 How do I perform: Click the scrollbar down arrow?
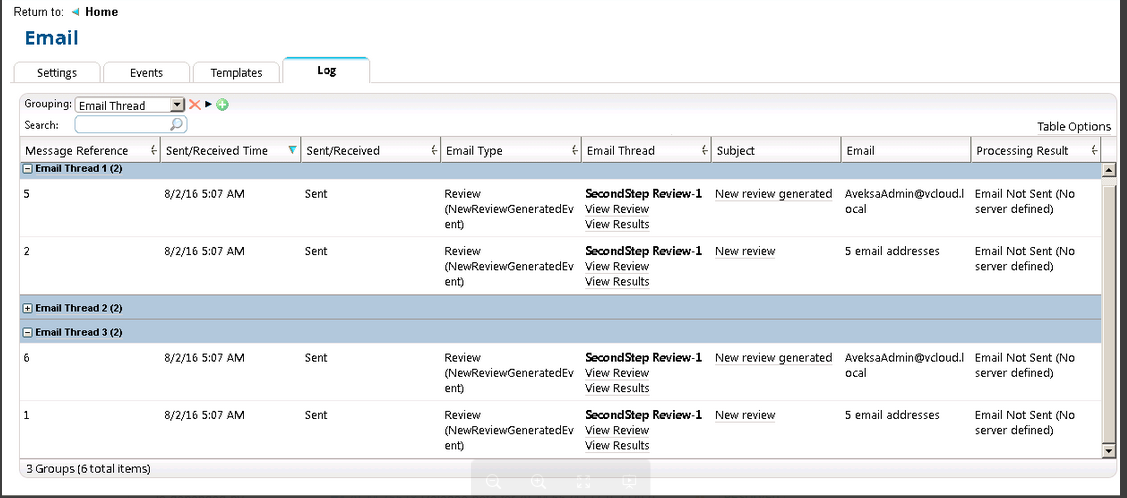tap(1108, 452)
